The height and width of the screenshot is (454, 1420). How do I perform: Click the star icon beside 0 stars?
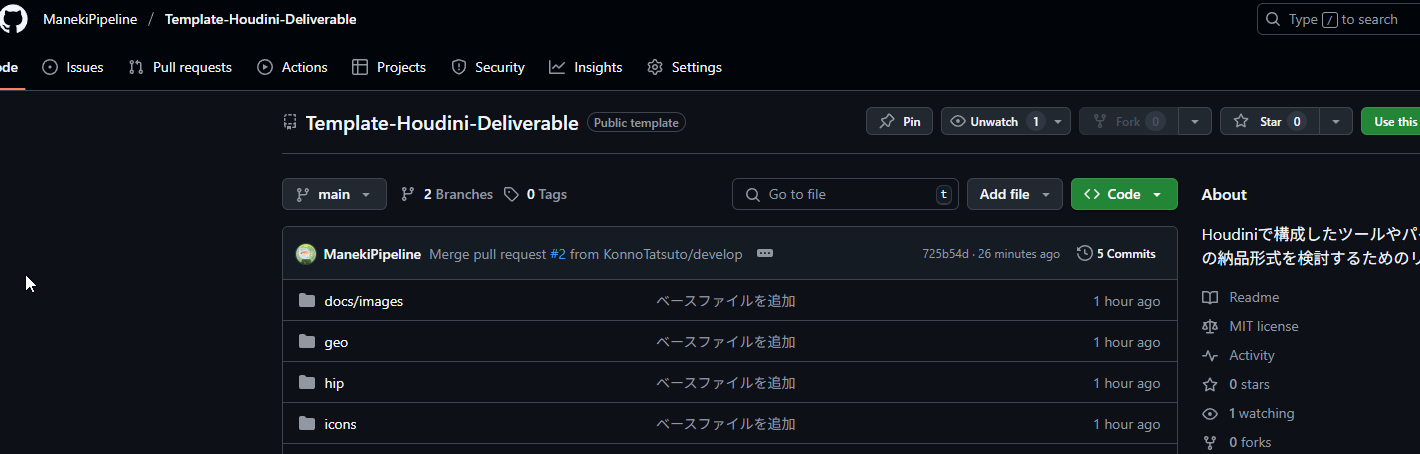tap(1210, 384)
